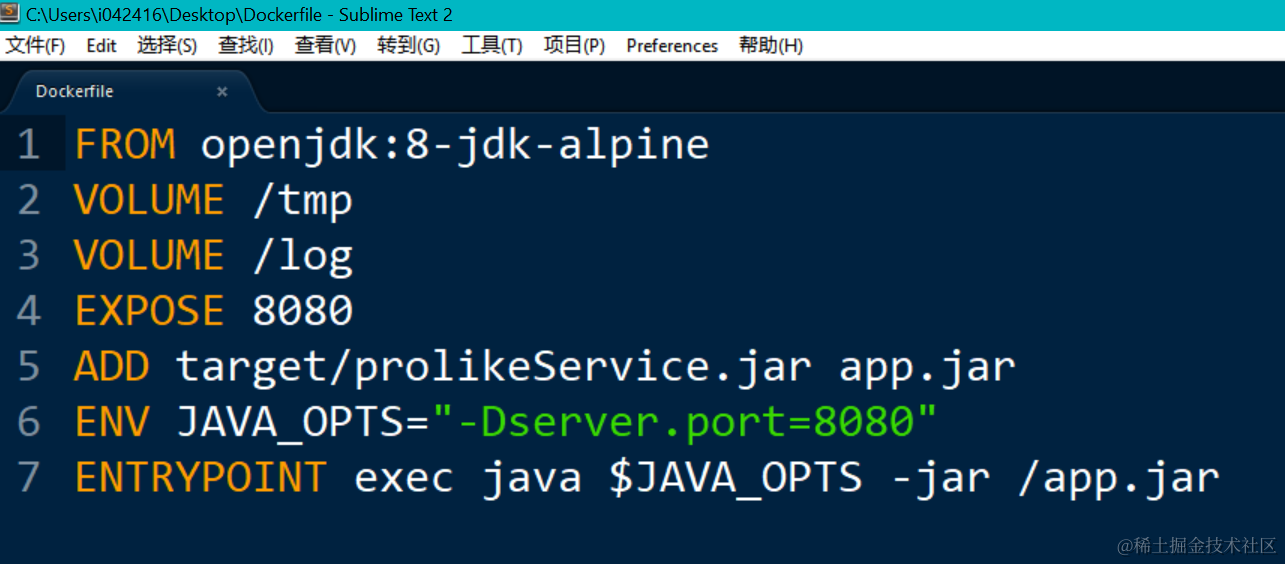Click line number 1 in gutter
The height and width of the screenshot is (564, 1285).
tap(29, 145)
